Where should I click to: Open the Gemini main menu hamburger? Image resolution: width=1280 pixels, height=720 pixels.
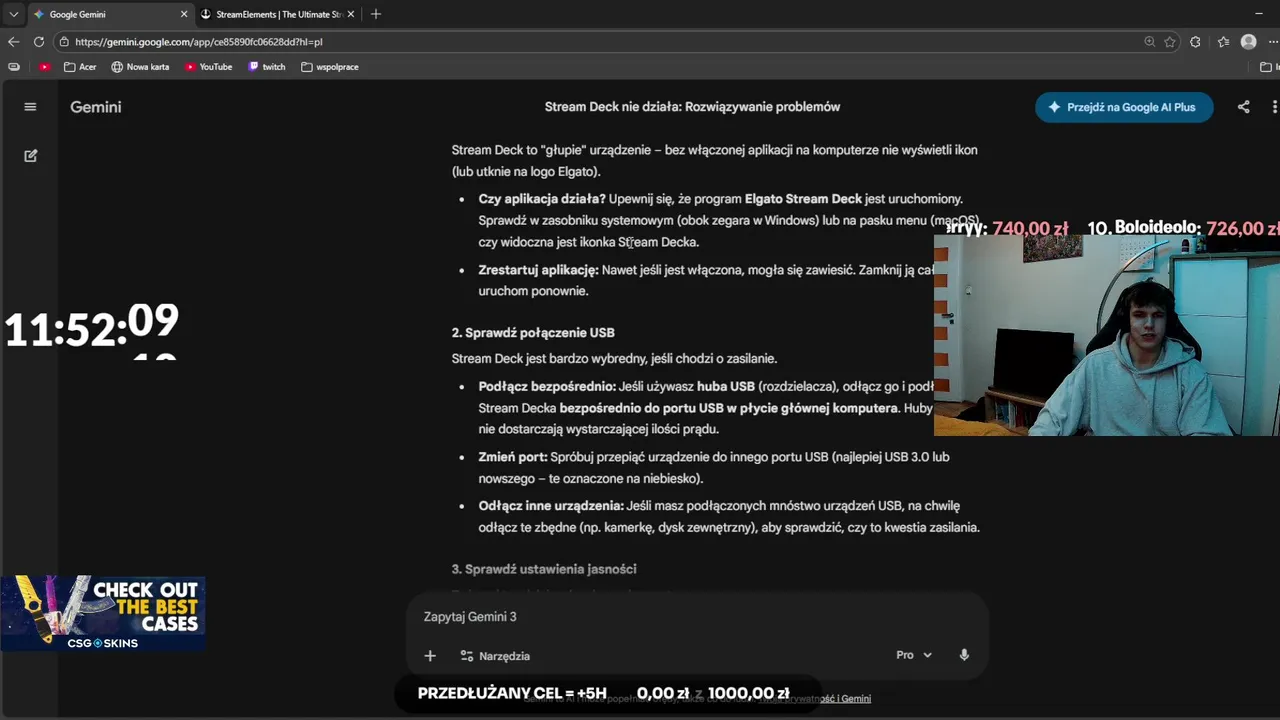click(x=30, y=107)
